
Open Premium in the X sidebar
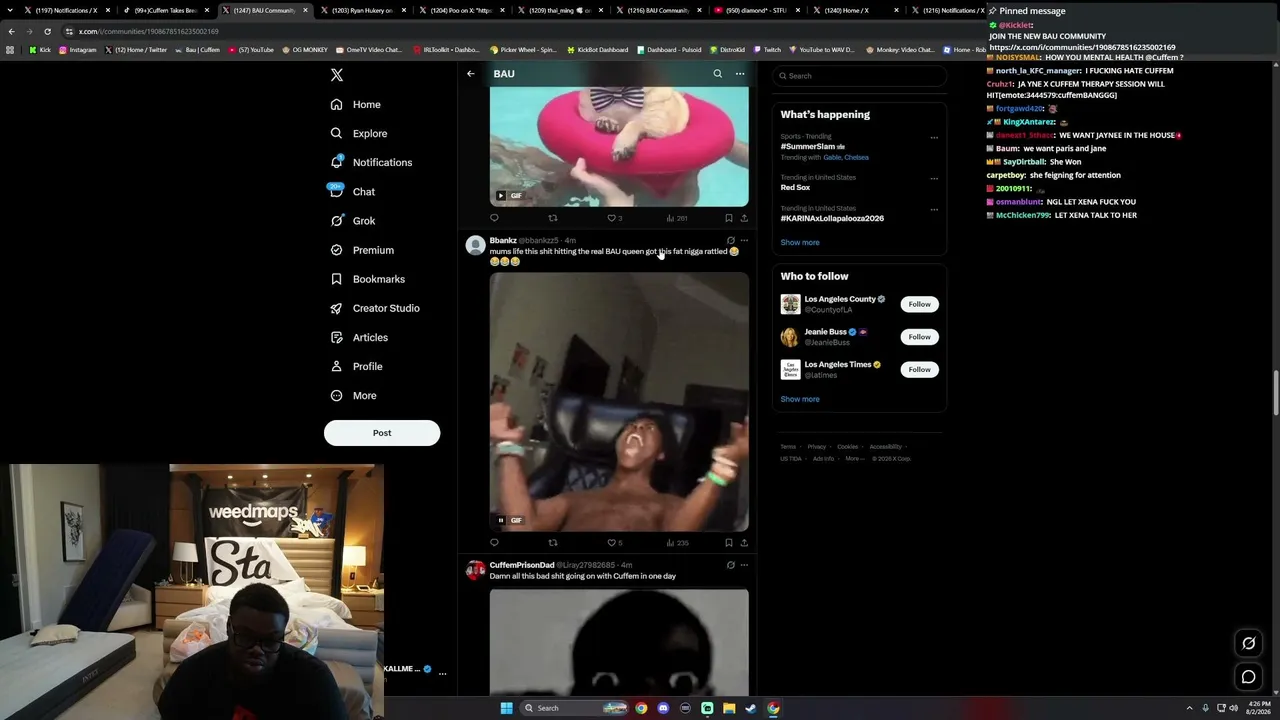coord(361,250)
